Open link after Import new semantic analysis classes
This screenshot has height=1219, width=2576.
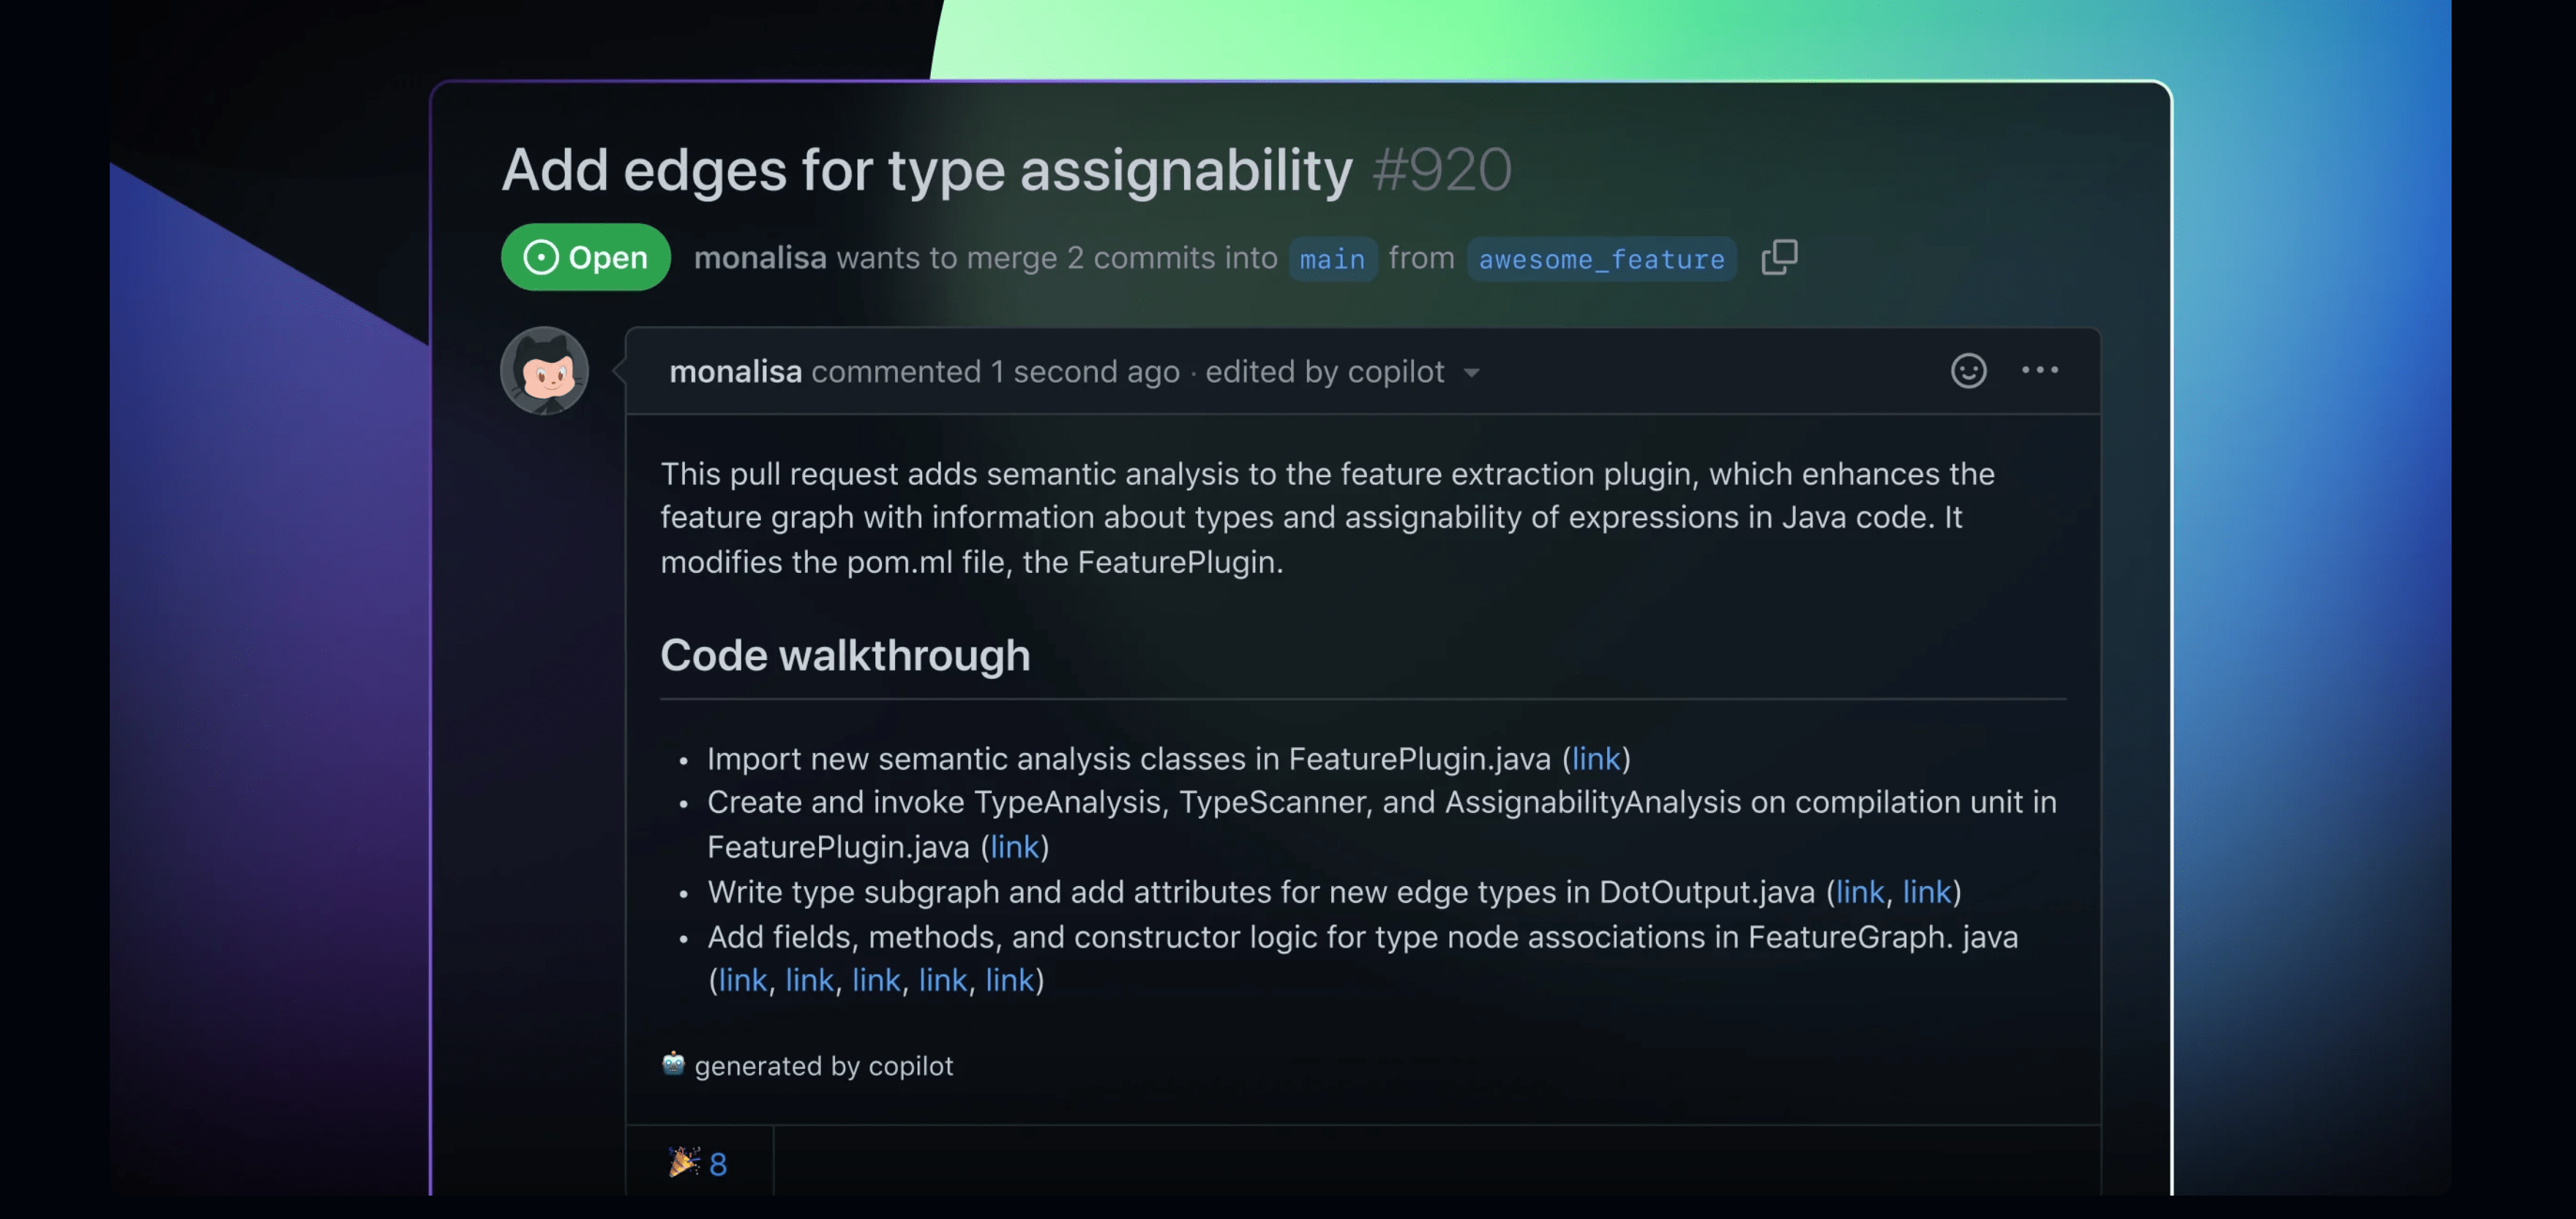coord(1596,759)
